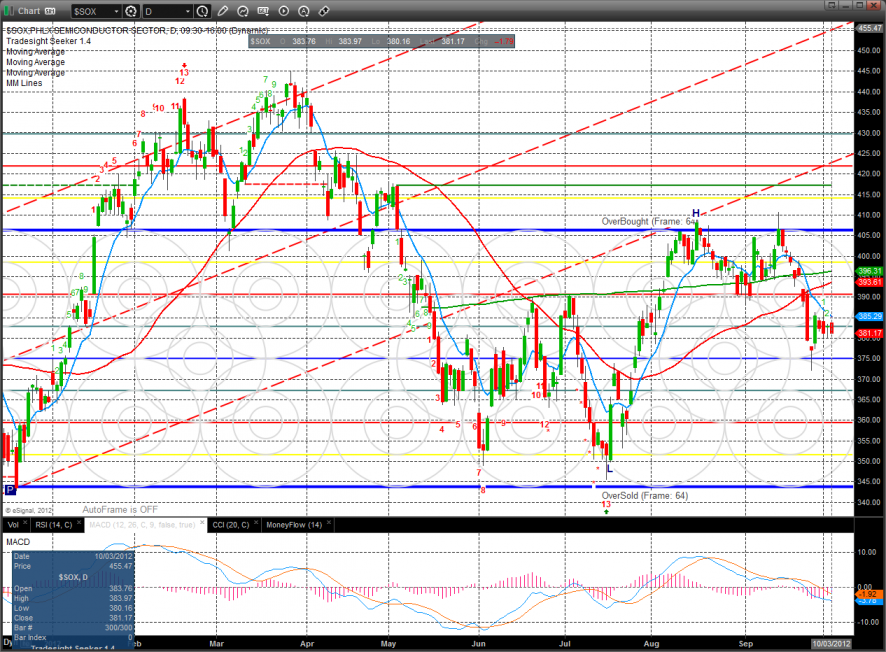Click the MACD pane title
The width and height of the screenshot is (886, 652).
tap(18, 542)
